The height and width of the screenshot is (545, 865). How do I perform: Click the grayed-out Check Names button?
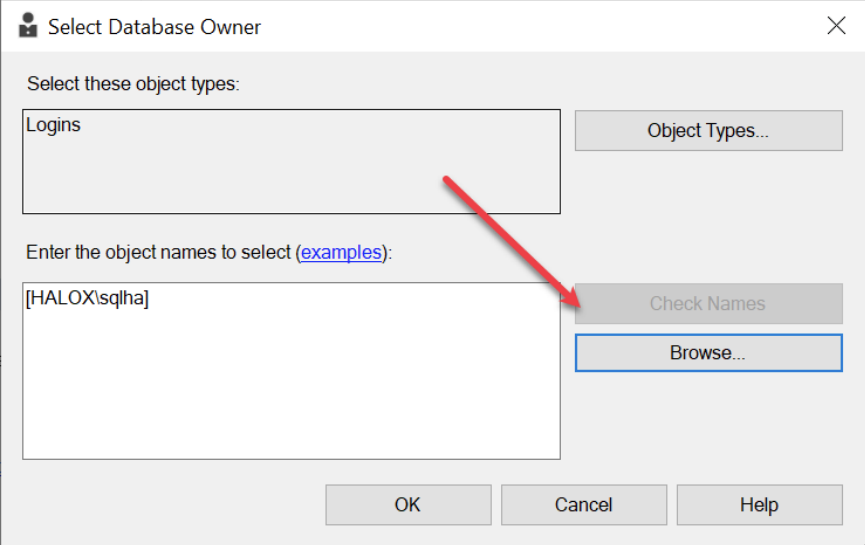[708, 303]
